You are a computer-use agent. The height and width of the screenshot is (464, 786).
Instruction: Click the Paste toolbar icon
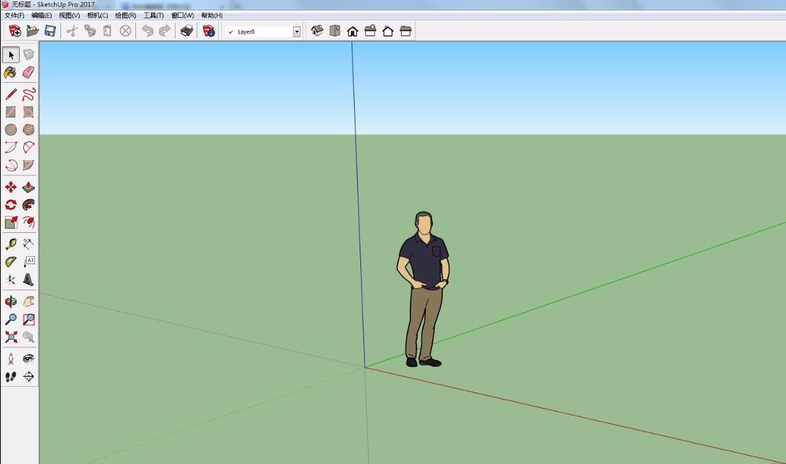(107, 31)
